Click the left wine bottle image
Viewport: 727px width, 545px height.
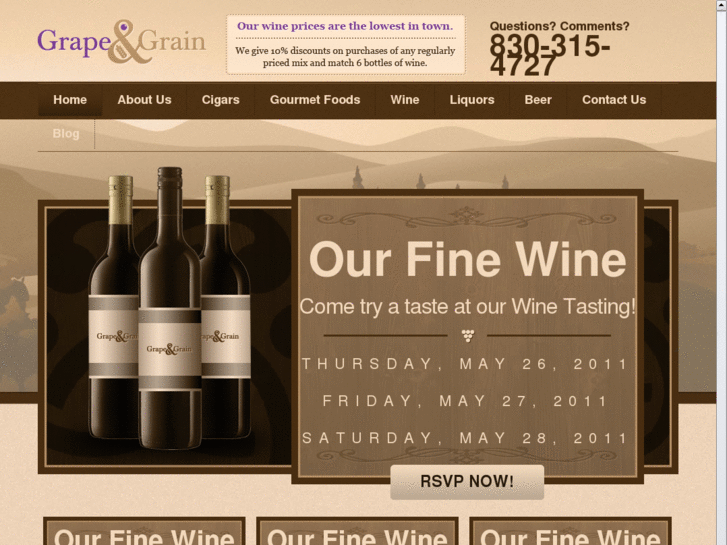click(114, 306)
